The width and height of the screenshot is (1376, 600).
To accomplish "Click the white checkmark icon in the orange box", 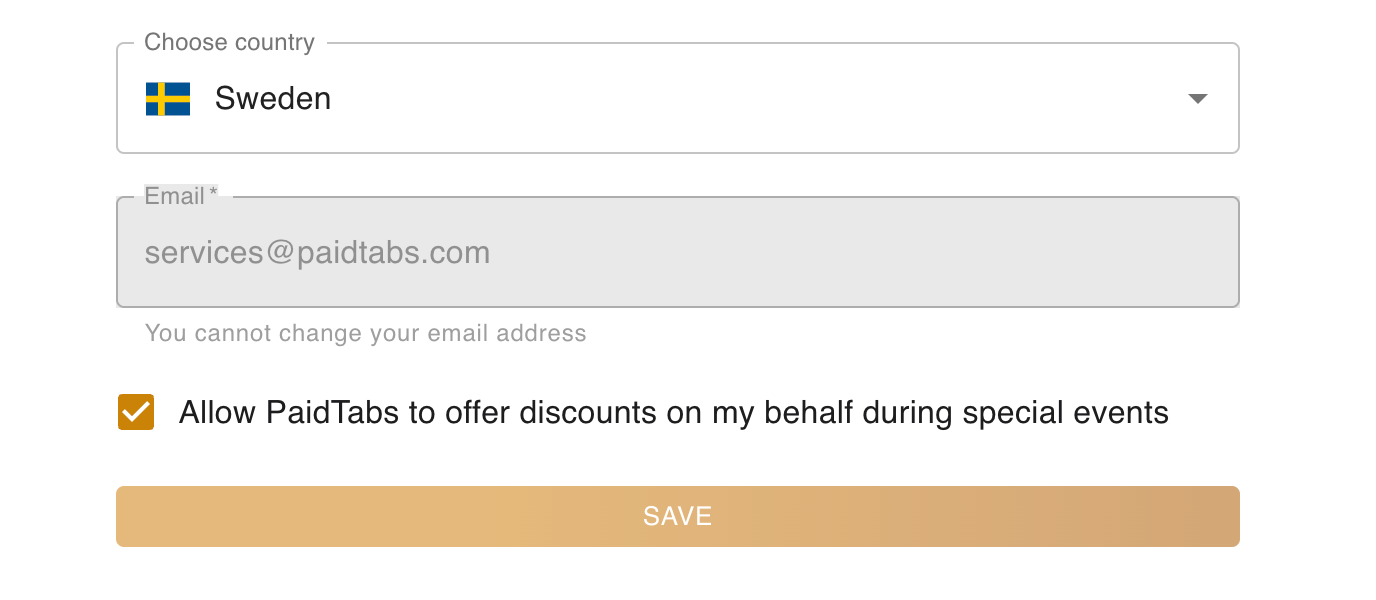I will pyautogui.click(x=136, y=412).
